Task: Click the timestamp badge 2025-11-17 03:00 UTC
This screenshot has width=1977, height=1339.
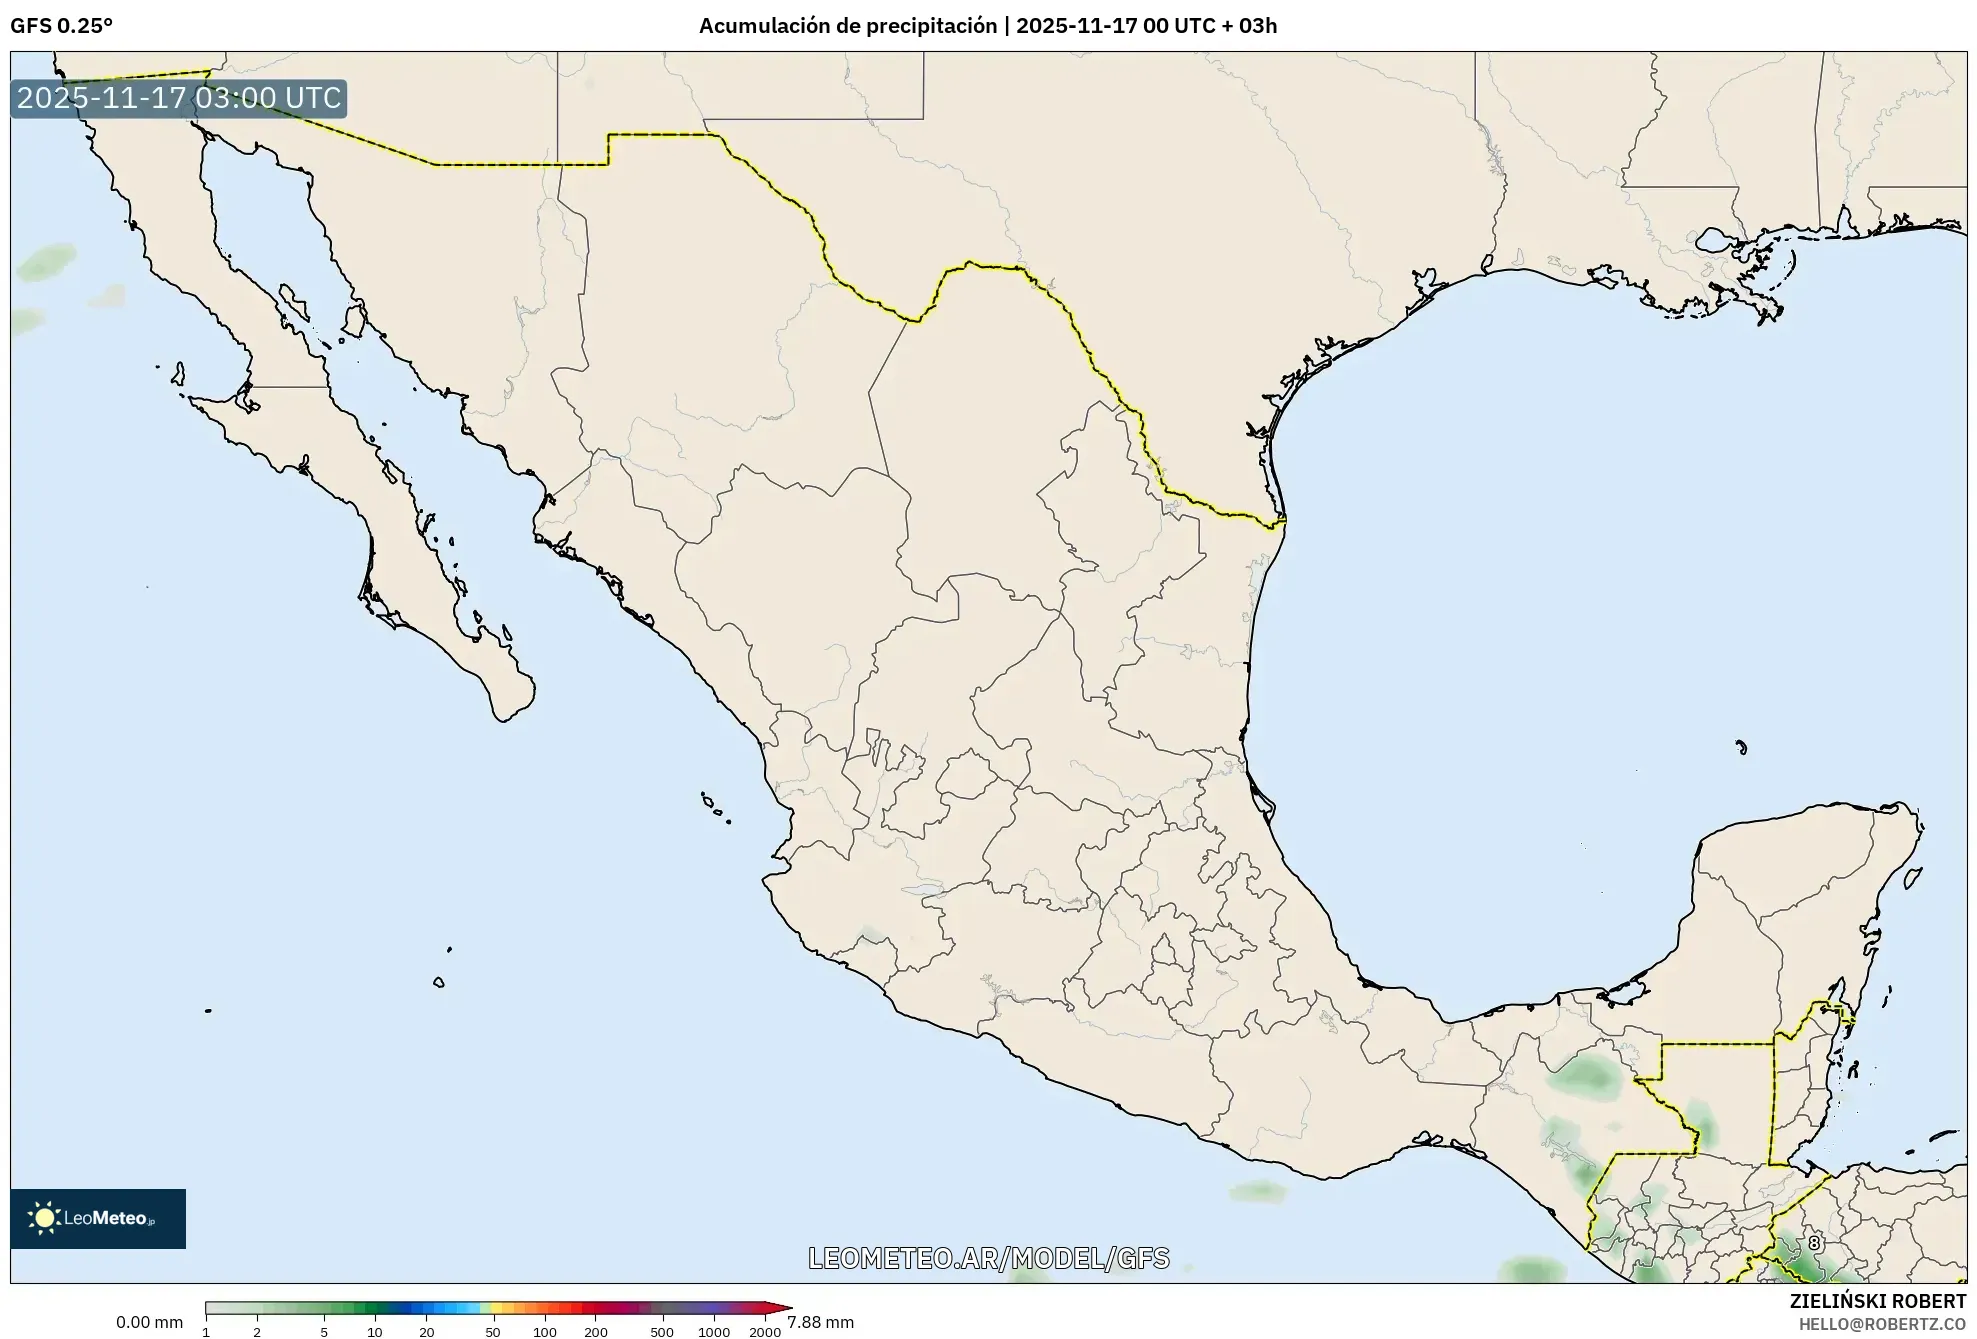Action: click(x=178, y=99)
